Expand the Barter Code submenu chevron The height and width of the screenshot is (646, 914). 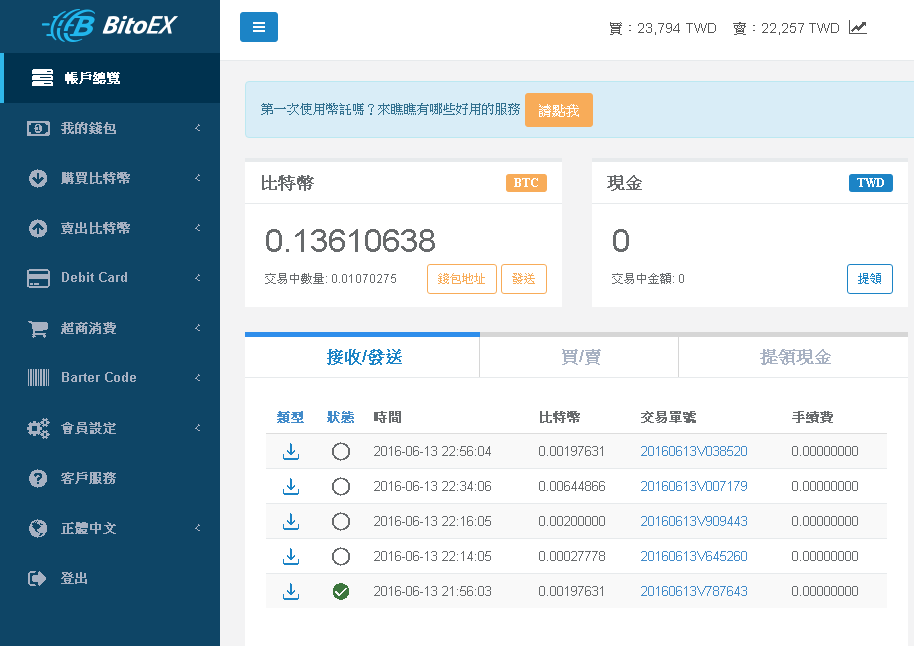[x=198, y=377]
